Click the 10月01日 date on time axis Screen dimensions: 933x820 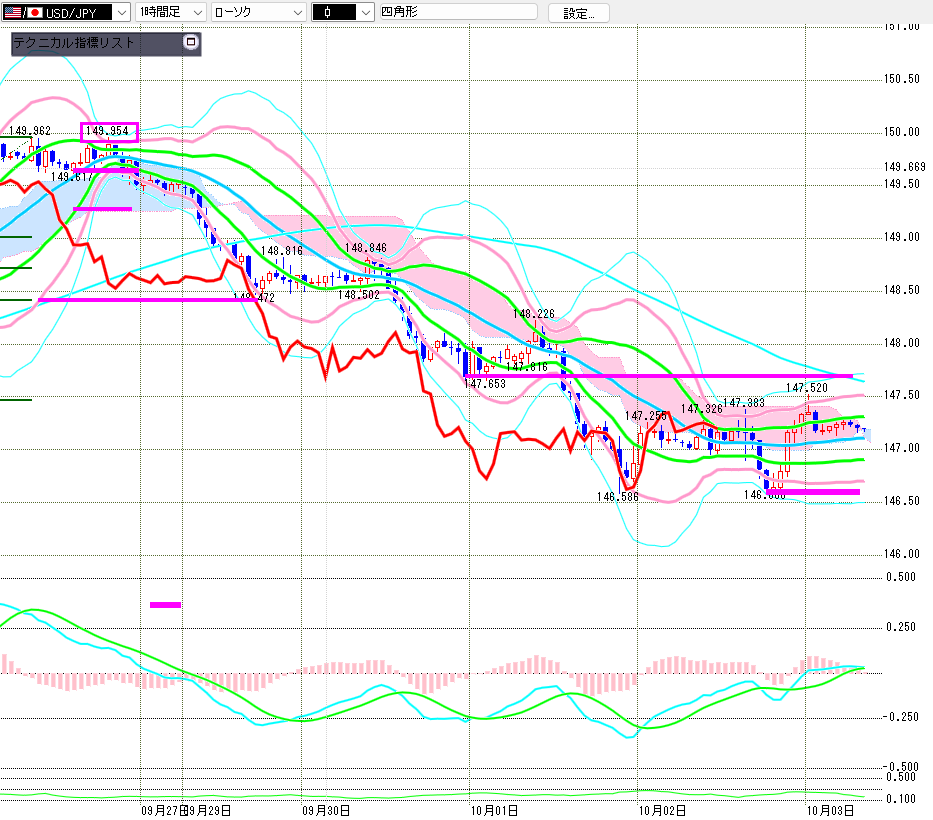tap(491, 810)
